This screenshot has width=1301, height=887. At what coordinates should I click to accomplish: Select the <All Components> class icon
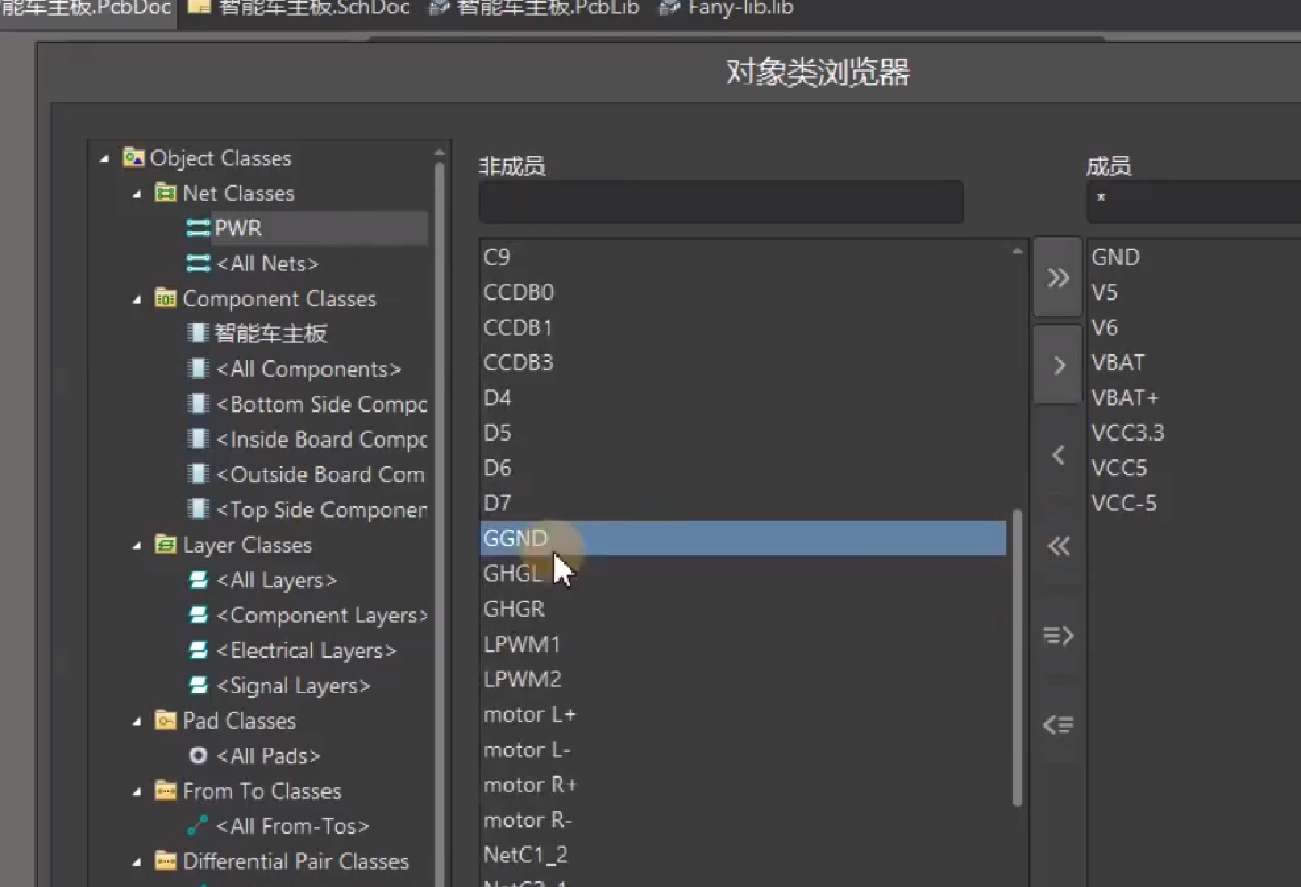[197, 369]
